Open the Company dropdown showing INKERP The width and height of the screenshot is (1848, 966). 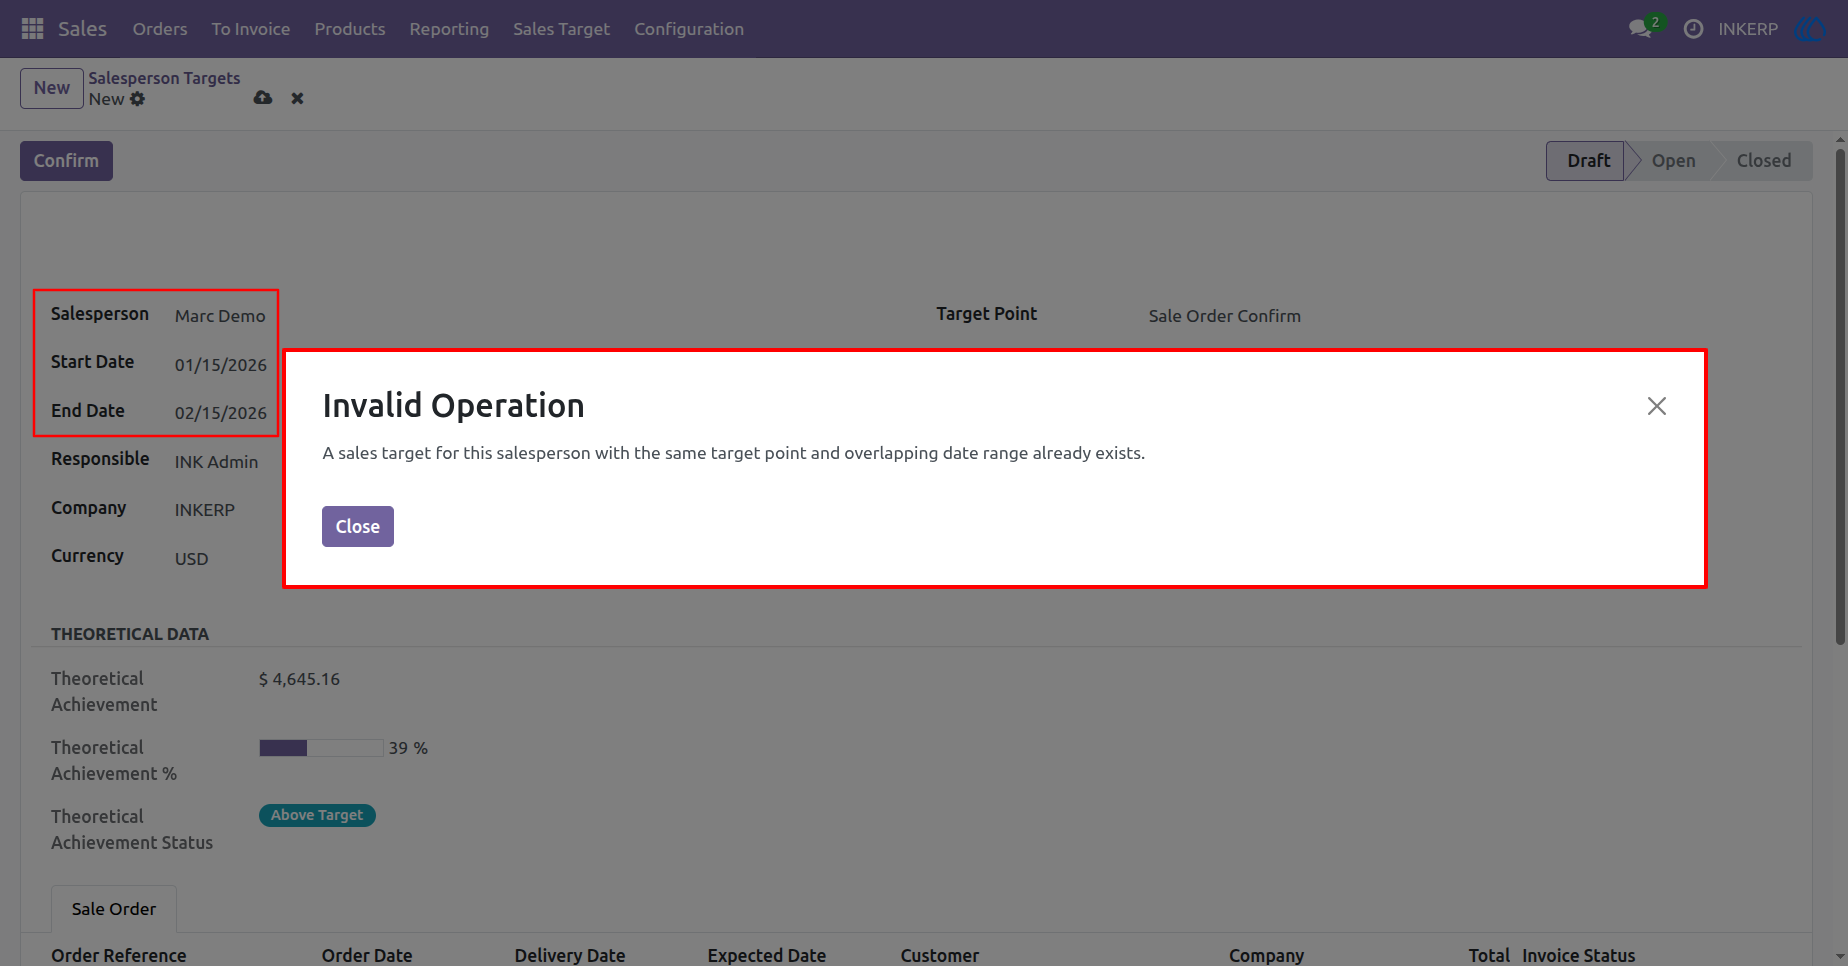click(x=205, y=510)
